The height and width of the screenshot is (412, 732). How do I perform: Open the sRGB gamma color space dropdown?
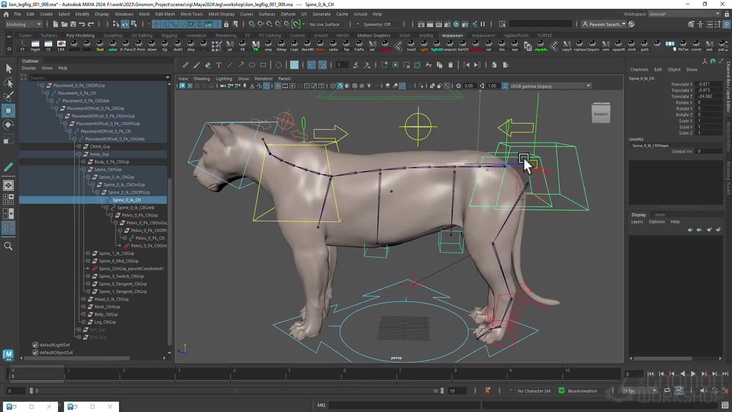(548, 86)
